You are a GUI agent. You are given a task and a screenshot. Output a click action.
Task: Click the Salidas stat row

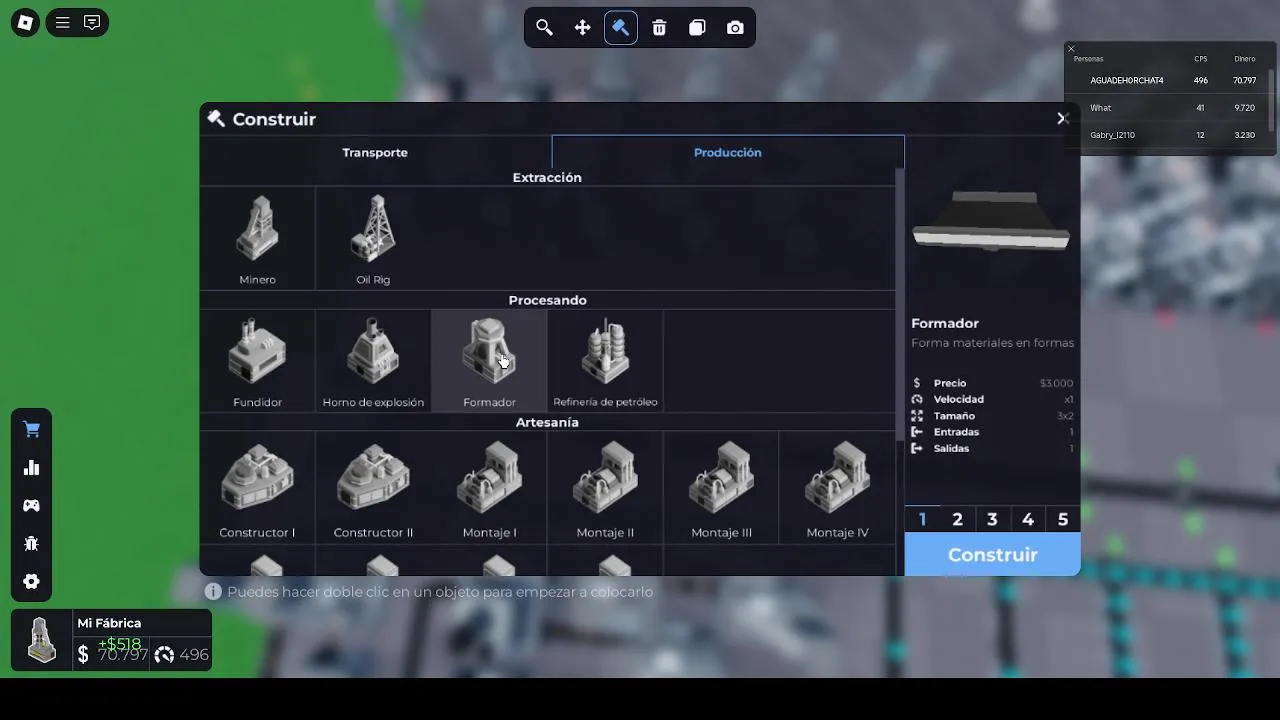point(992,448)
